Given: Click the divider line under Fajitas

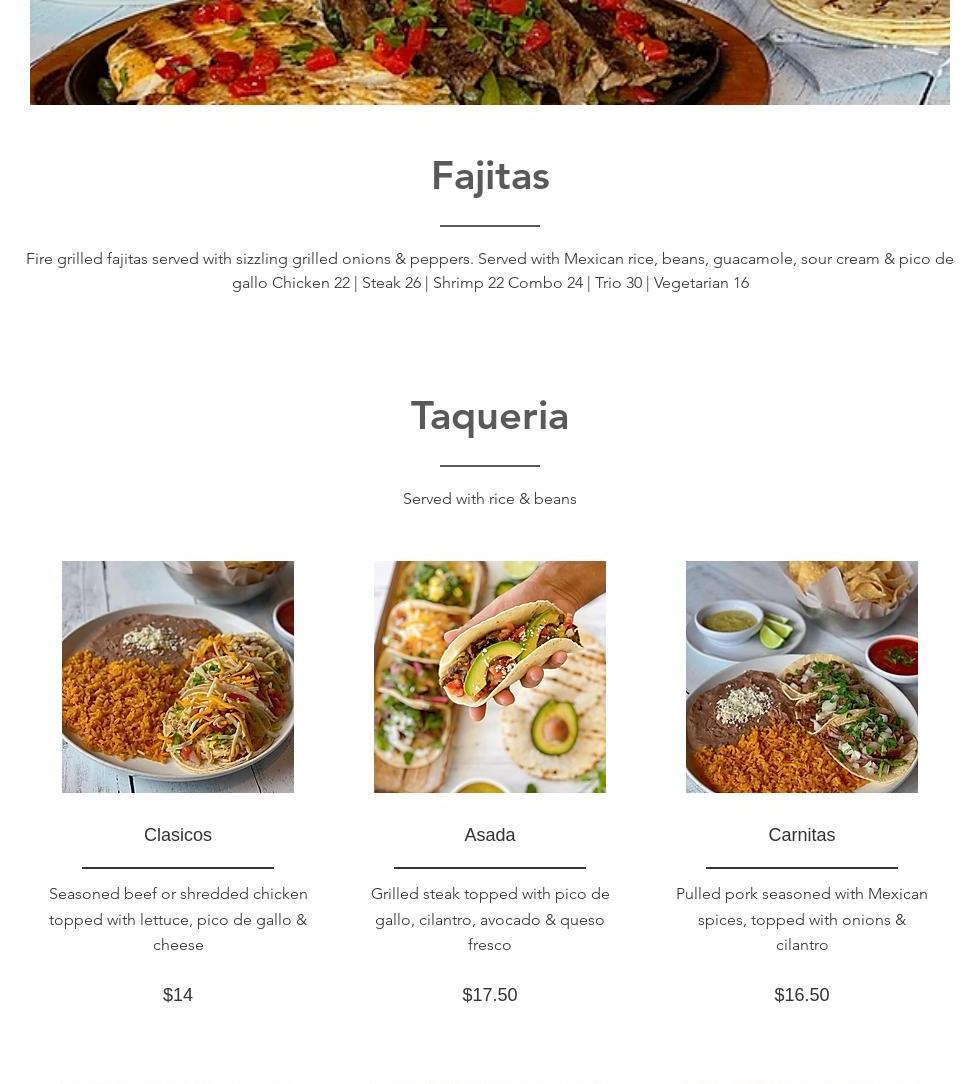Looking at the screenshot, I should [489, 225].
